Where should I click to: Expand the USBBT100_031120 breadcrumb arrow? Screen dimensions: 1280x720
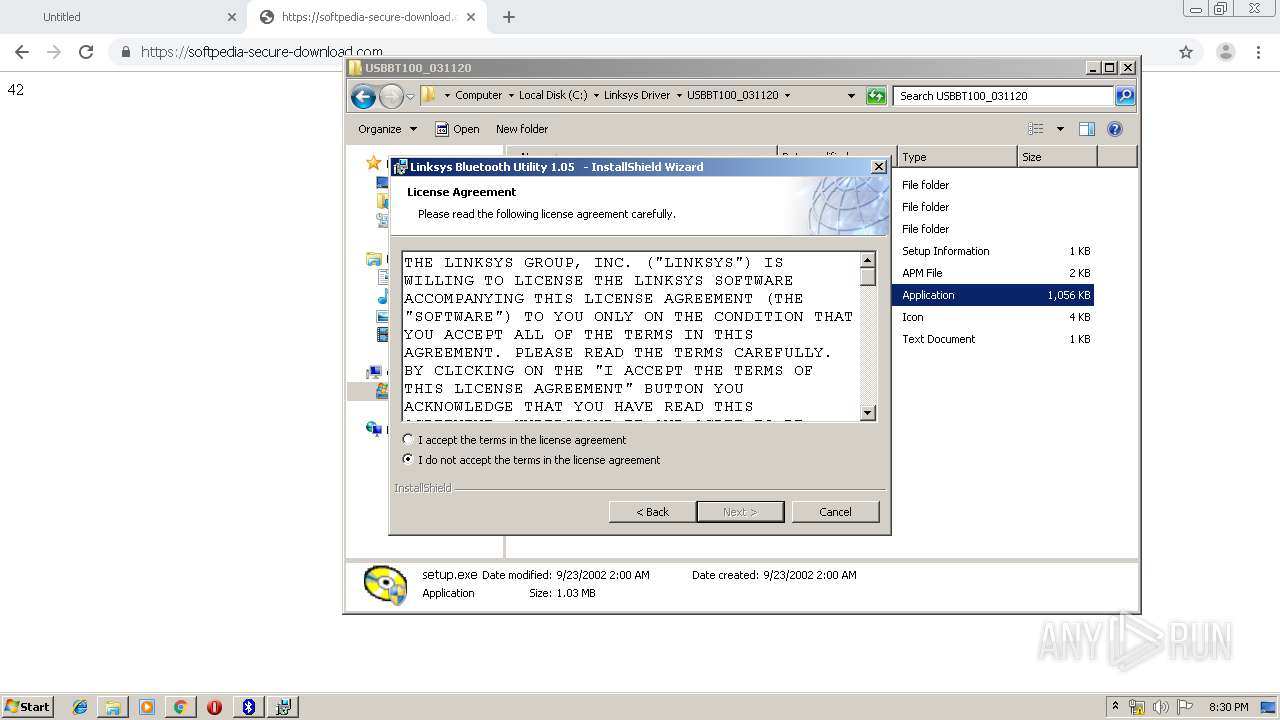click(x=787, y=96)
